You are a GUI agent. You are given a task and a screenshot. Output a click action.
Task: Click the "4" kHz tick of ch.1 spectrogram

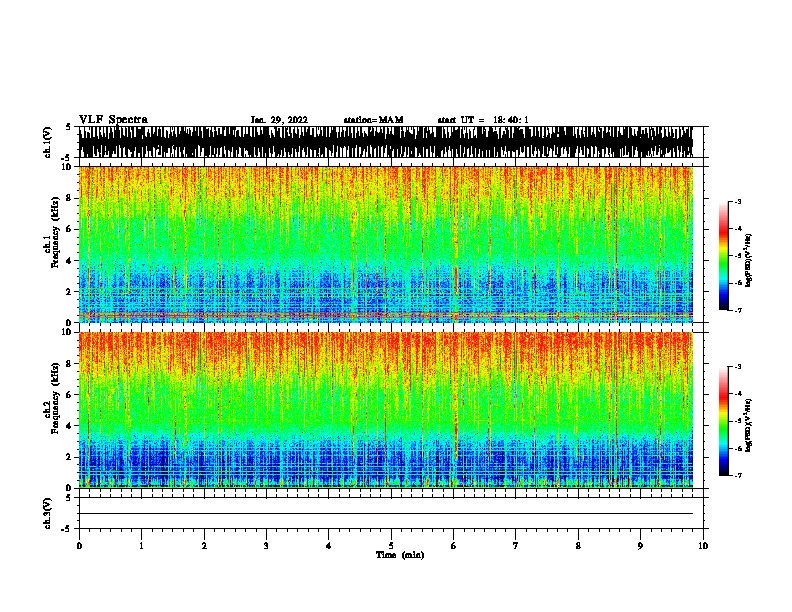tap(71, 261)
